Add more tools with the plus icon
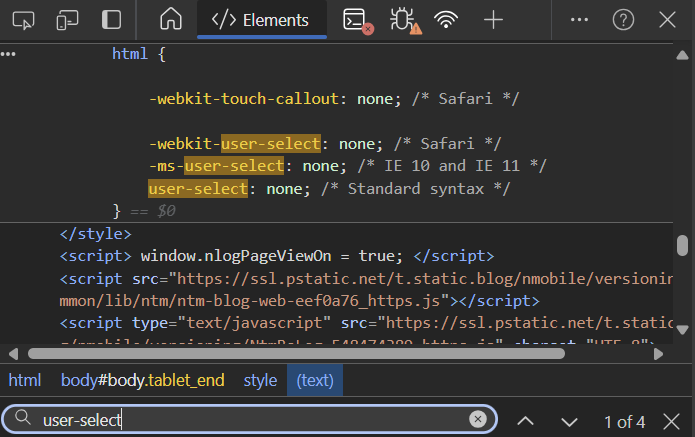This screenshot has width=695, height=437. 493,20
